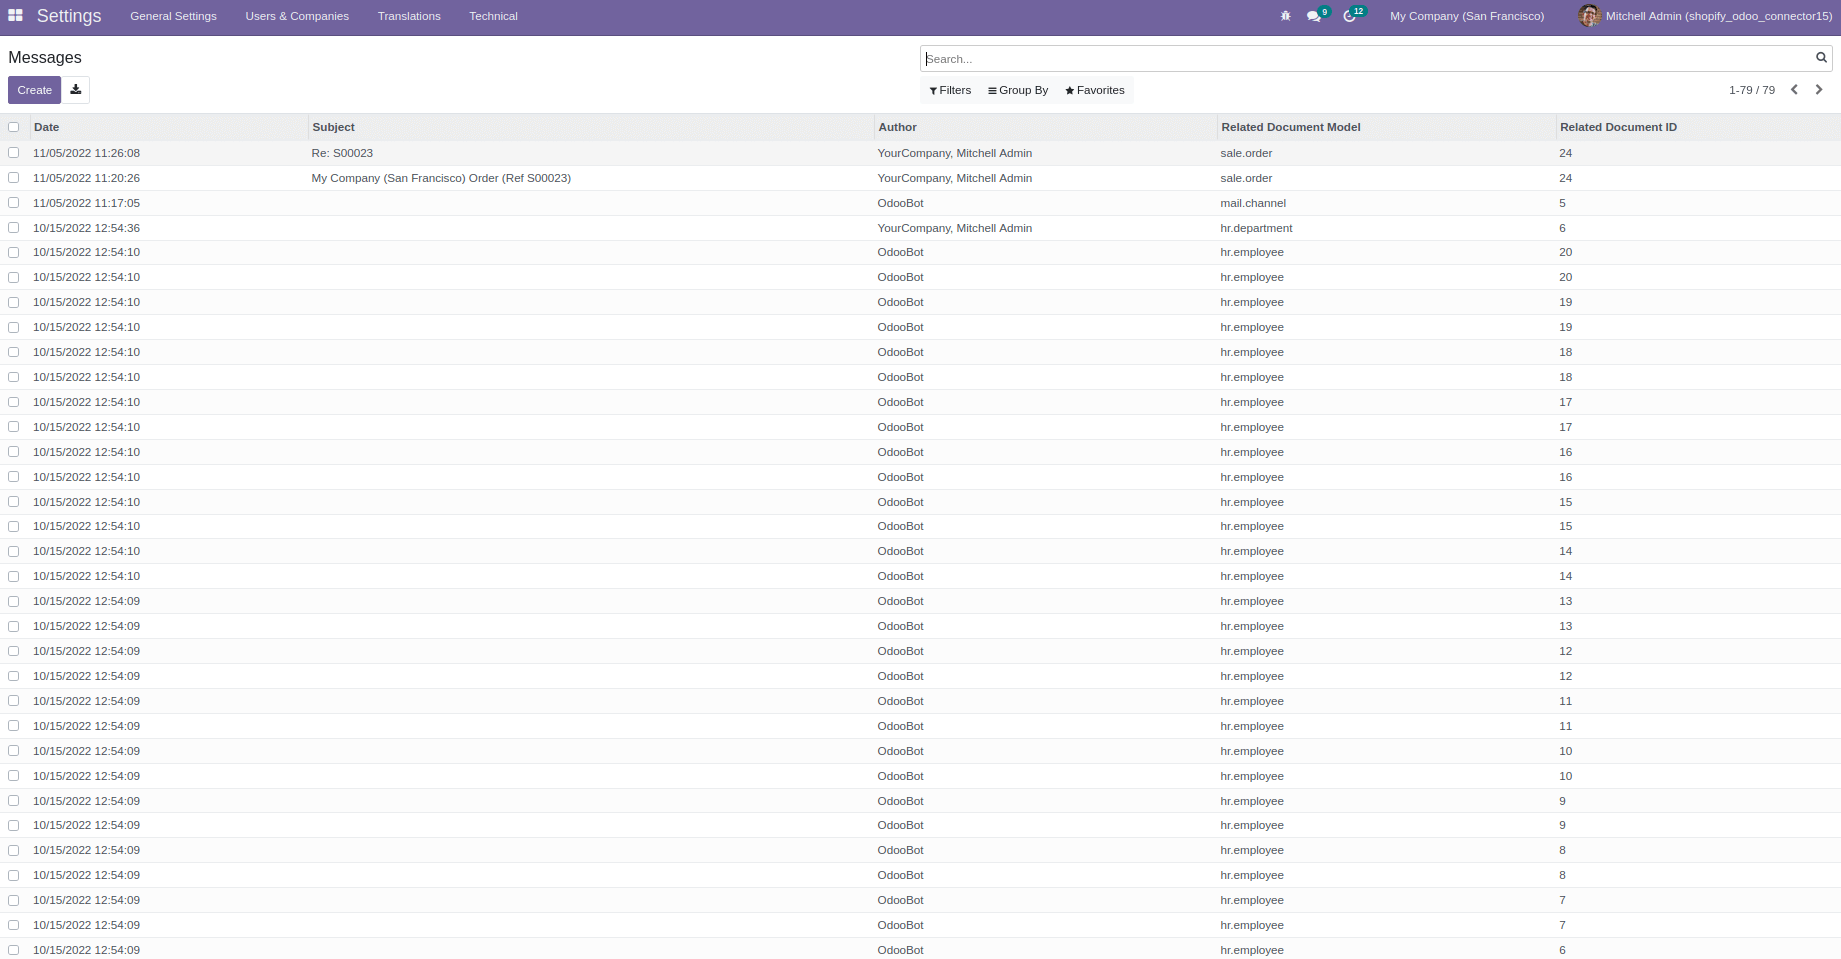Check the row dated 10/15/2022 12:54:36

[14, 228]
